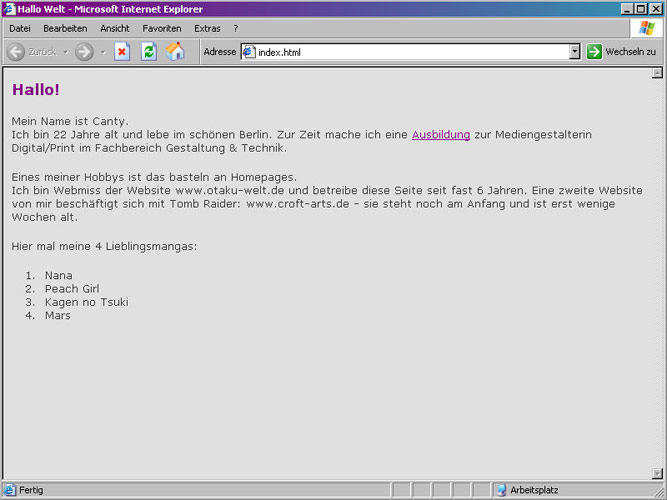Click the Windows flag logo
Screen dimensions: 667x500
click(647, 29)
